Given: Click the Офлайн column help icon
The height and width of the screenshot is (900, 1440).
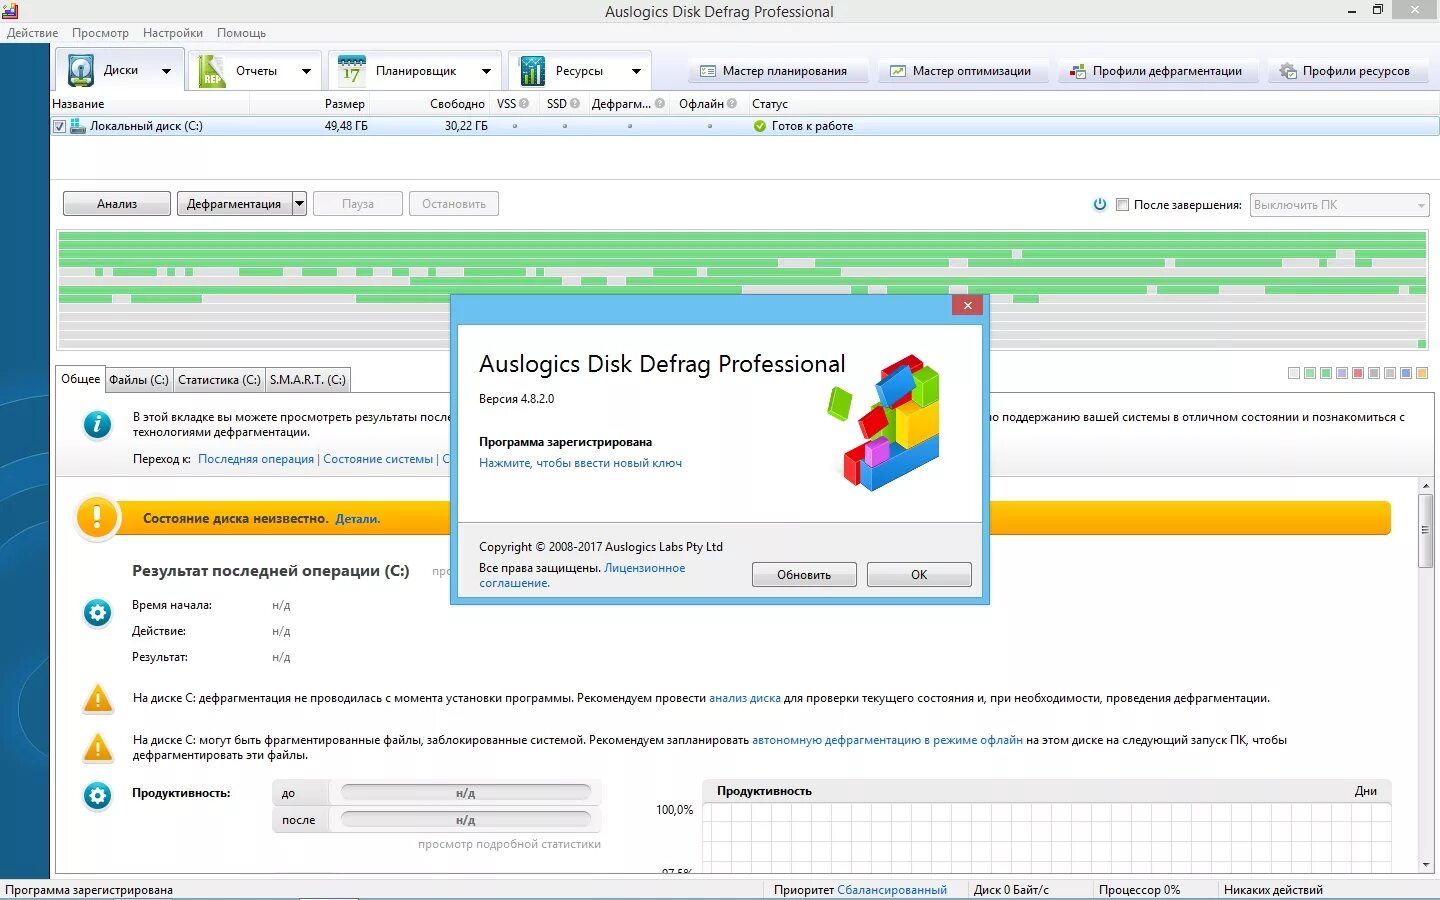Looking at the screenshot, I should (x=732, y=103).
